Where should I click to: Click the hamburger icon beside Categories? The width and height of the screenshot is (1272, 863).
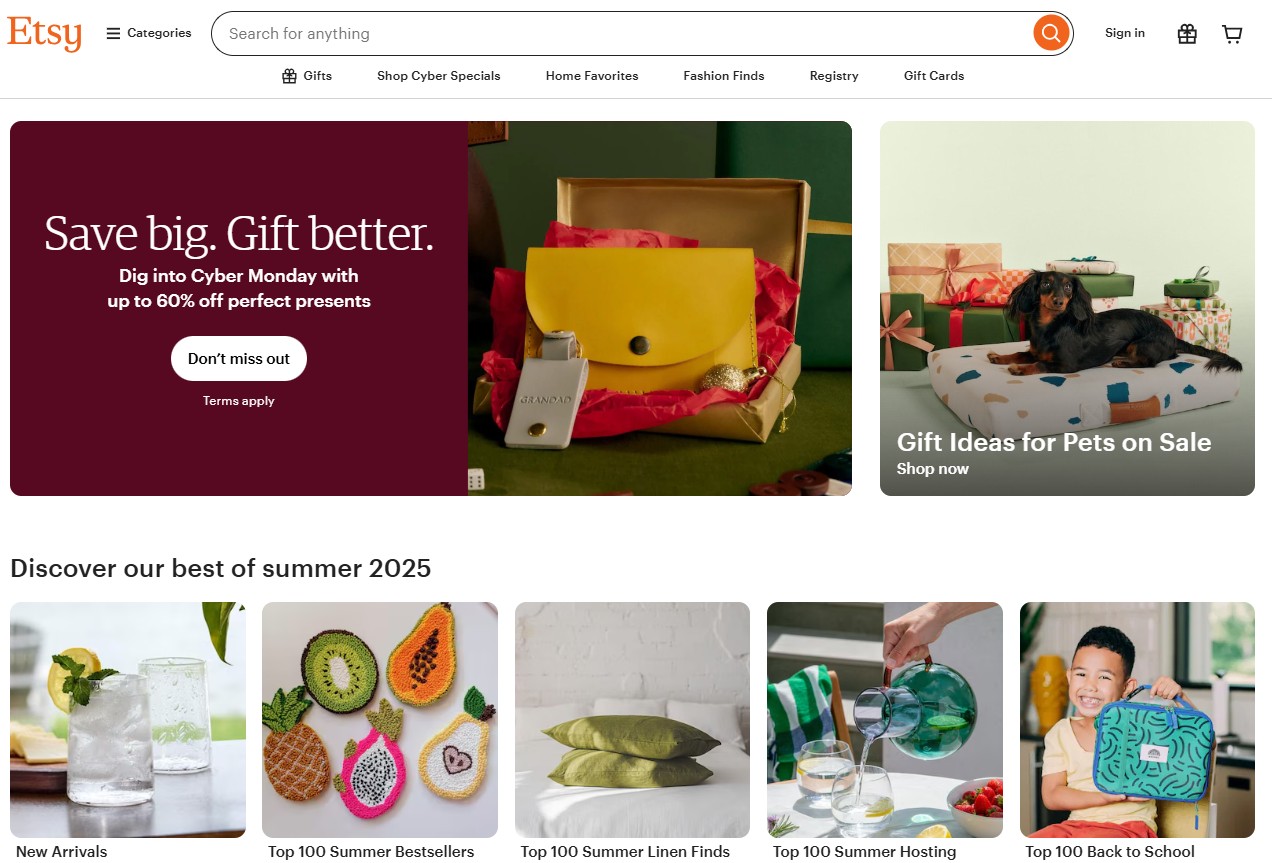[113, 33]
